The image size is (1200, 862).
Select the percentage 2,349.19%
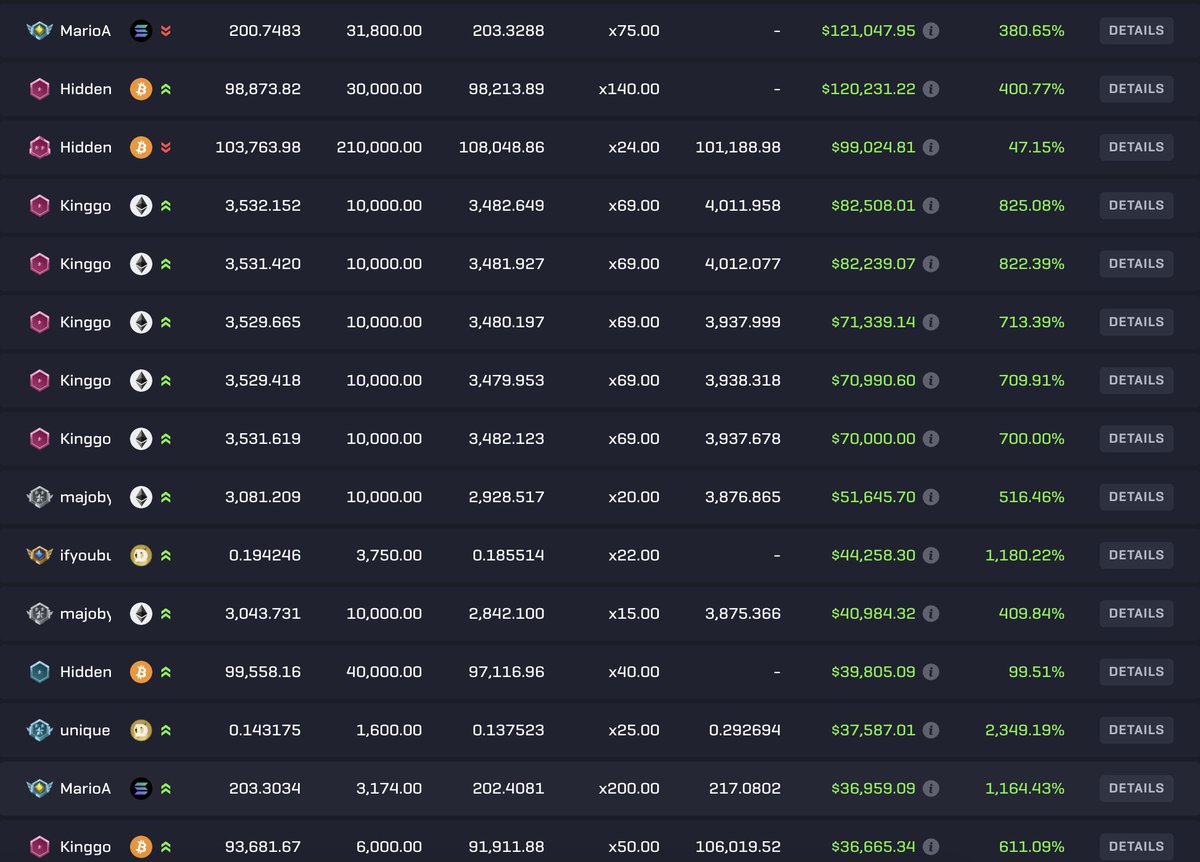click(1025, 730)
